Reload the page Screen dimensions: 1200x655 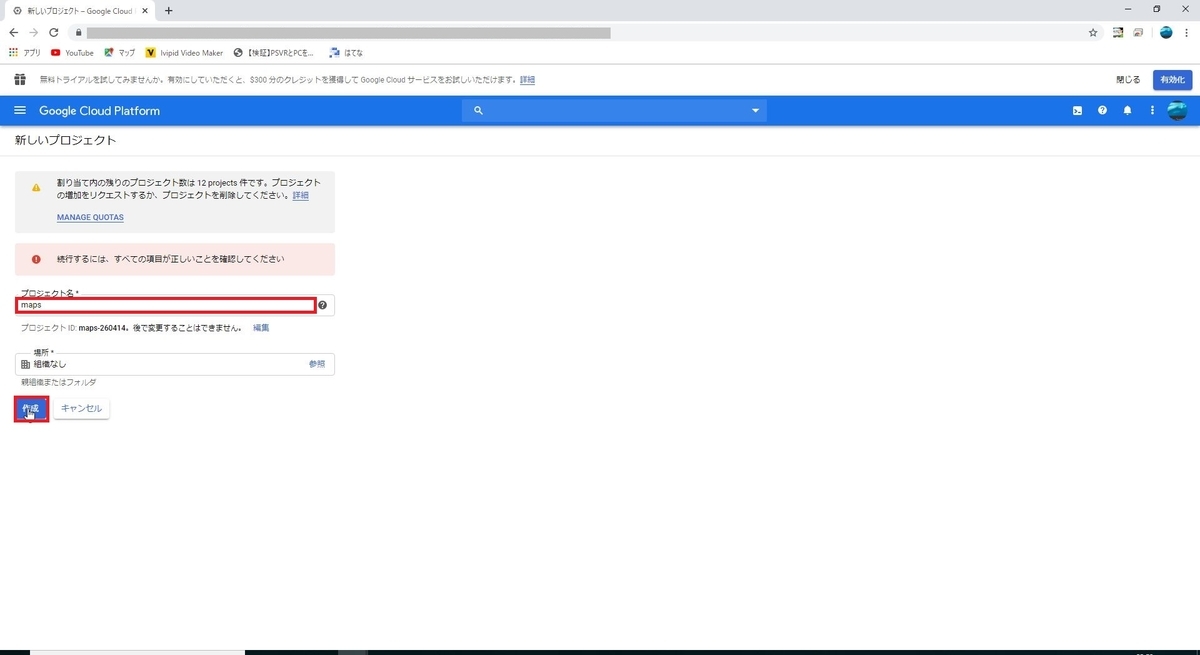pos(53,32)
